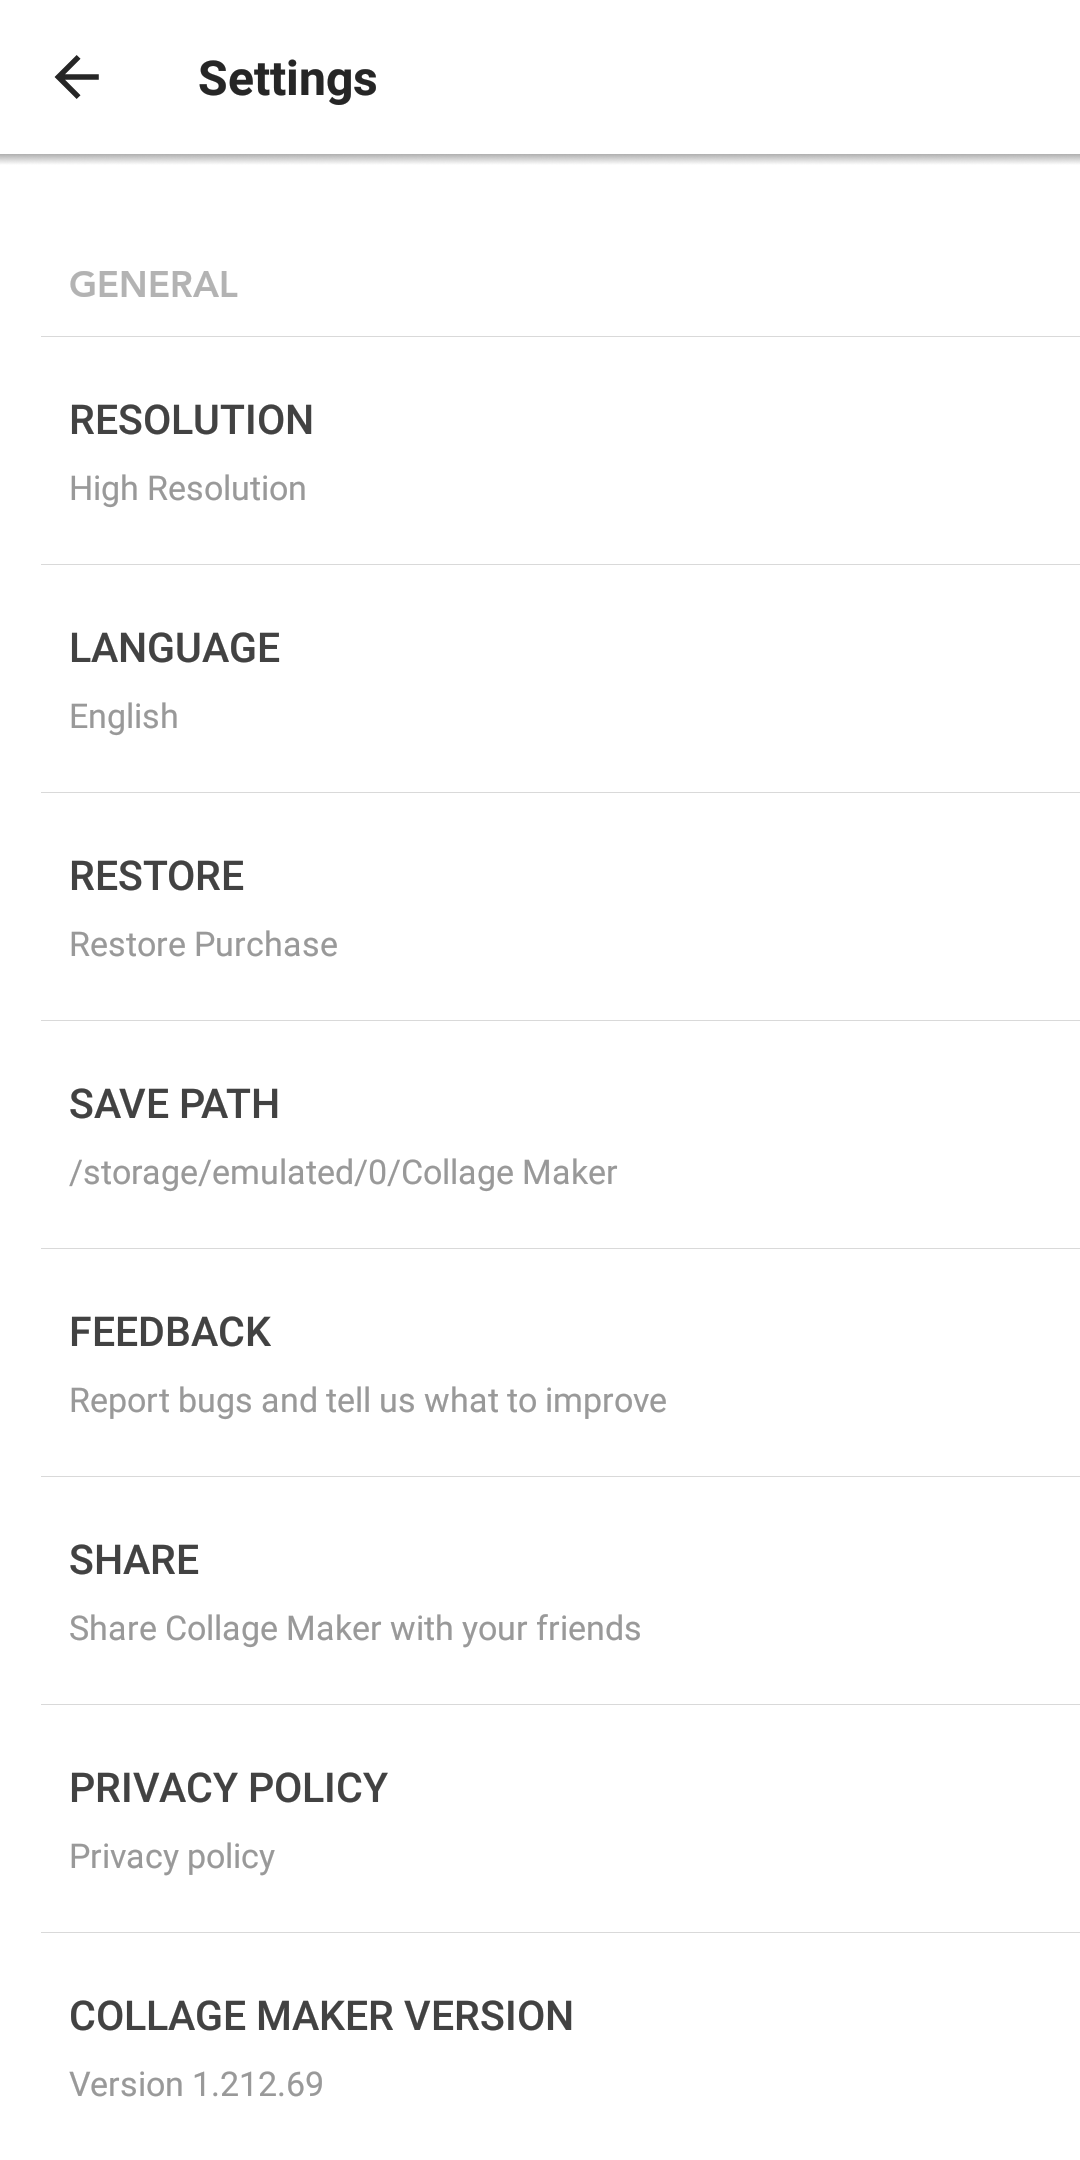
Task: Tap the RESTORE option
Action: [x=157, y=876]
